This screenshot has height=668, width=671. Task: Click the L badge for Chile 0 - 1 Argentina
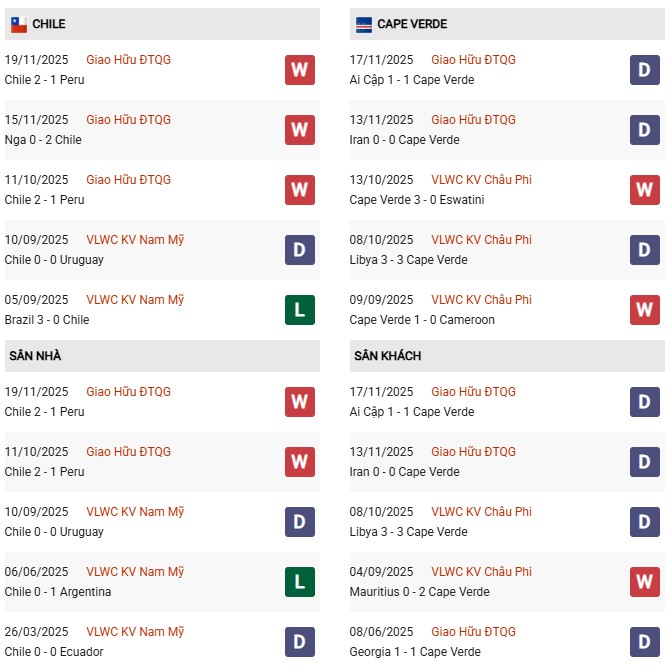pos(299,582)
